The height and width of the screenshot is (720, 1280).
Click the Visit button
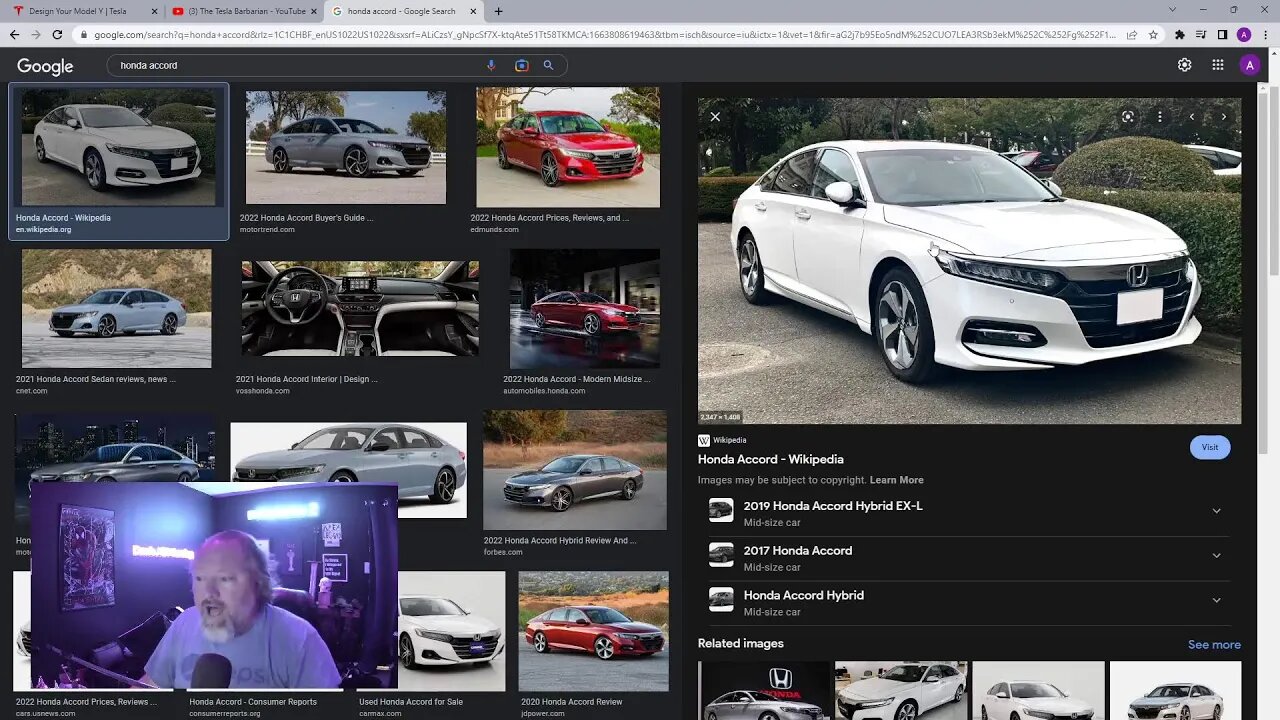pyautogui.click(x=1210, y=447)
